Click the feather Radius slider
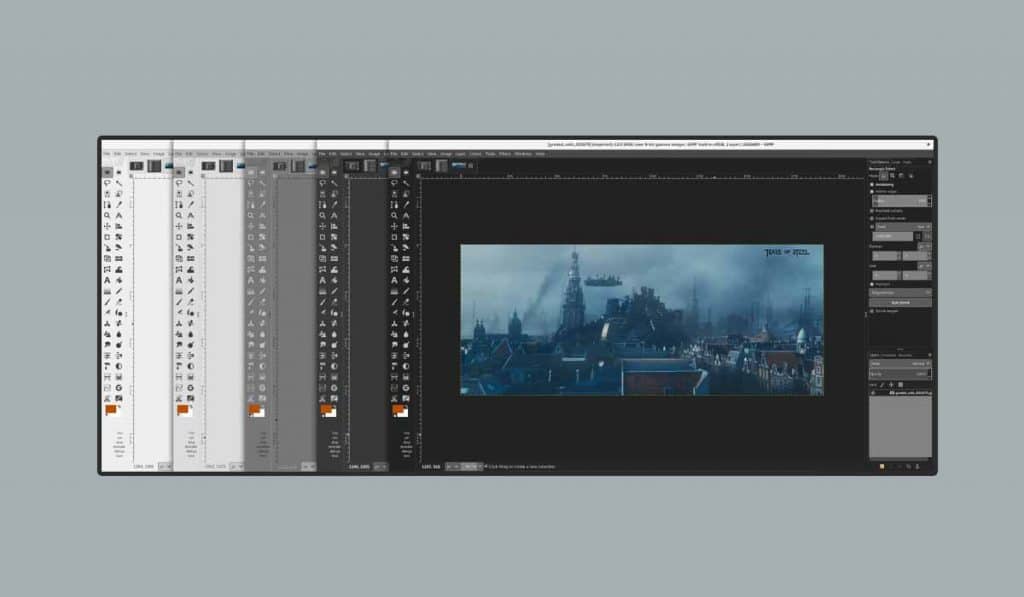Image resolution: width=1024 pixels, height=597 pixels. pyautogui.click(x=900, y=201)
